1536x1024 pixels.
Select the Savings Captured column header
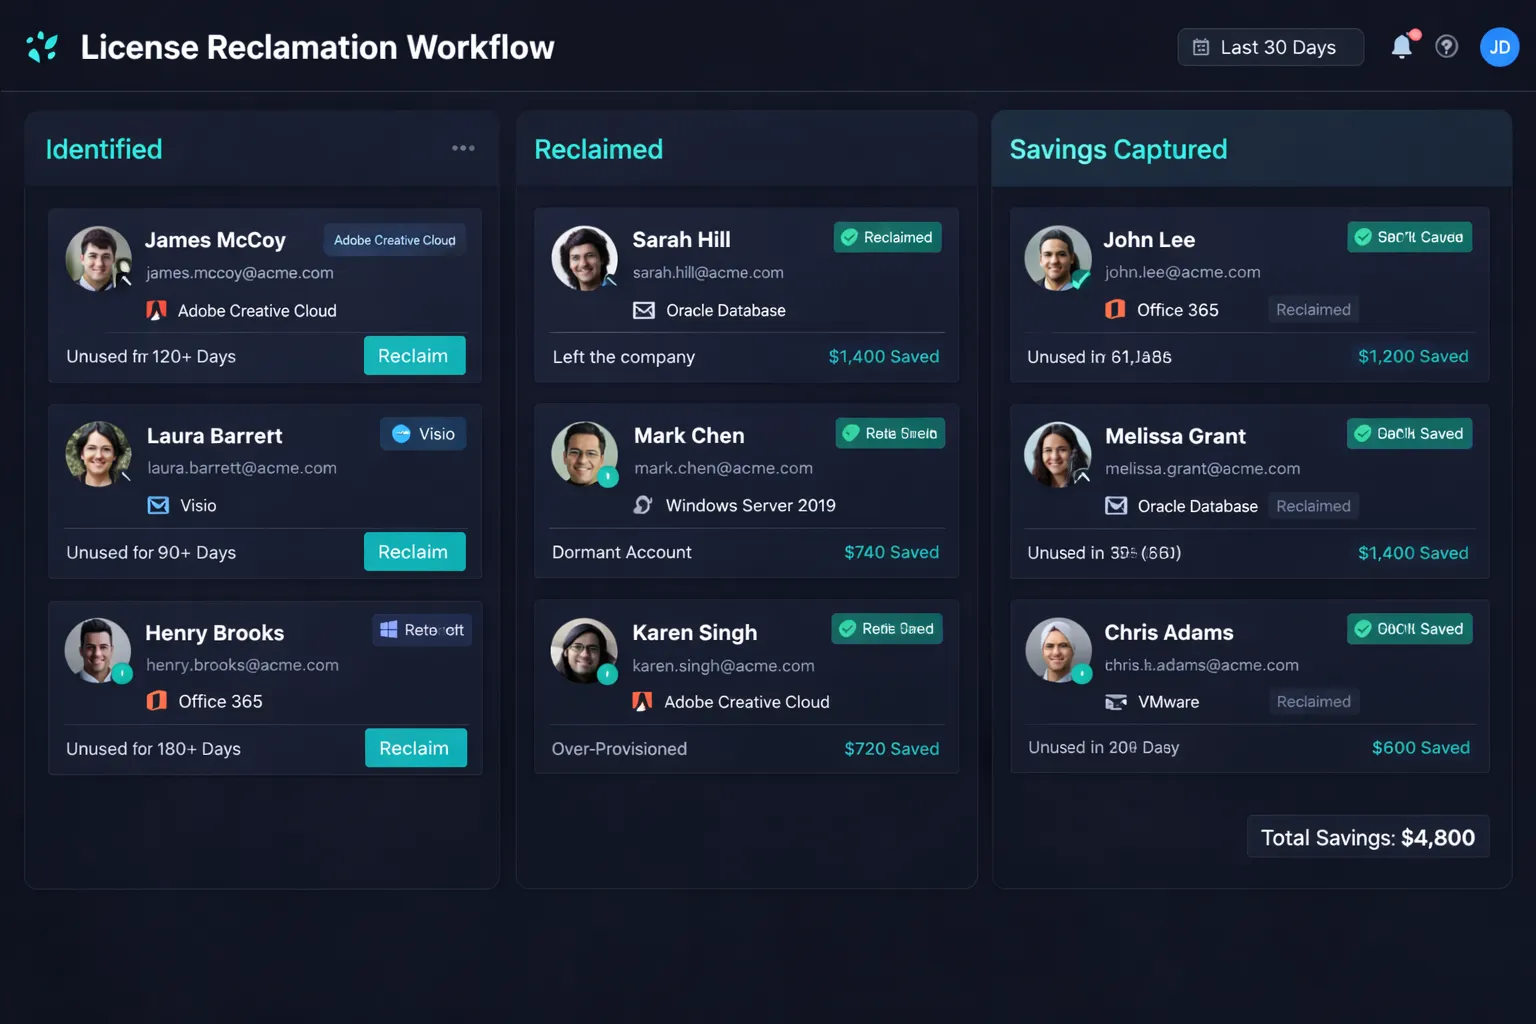click(x=1118, y=149)
